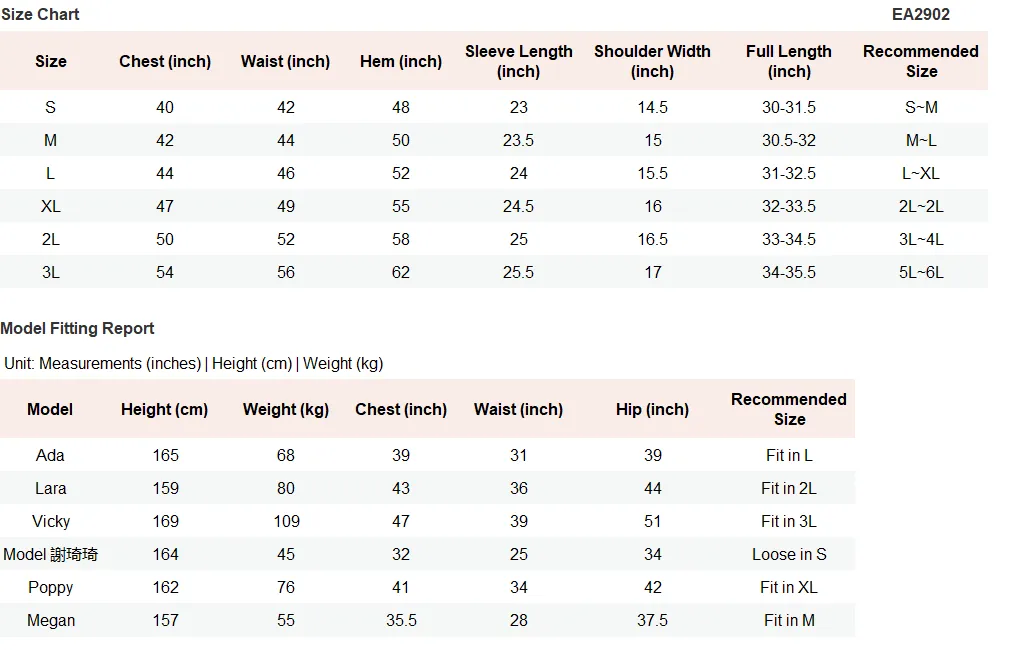The width and height of the screenshot is (1016, 650).
Task: Click shoulder width 16.5 cell
Action: tap(652, 240)
